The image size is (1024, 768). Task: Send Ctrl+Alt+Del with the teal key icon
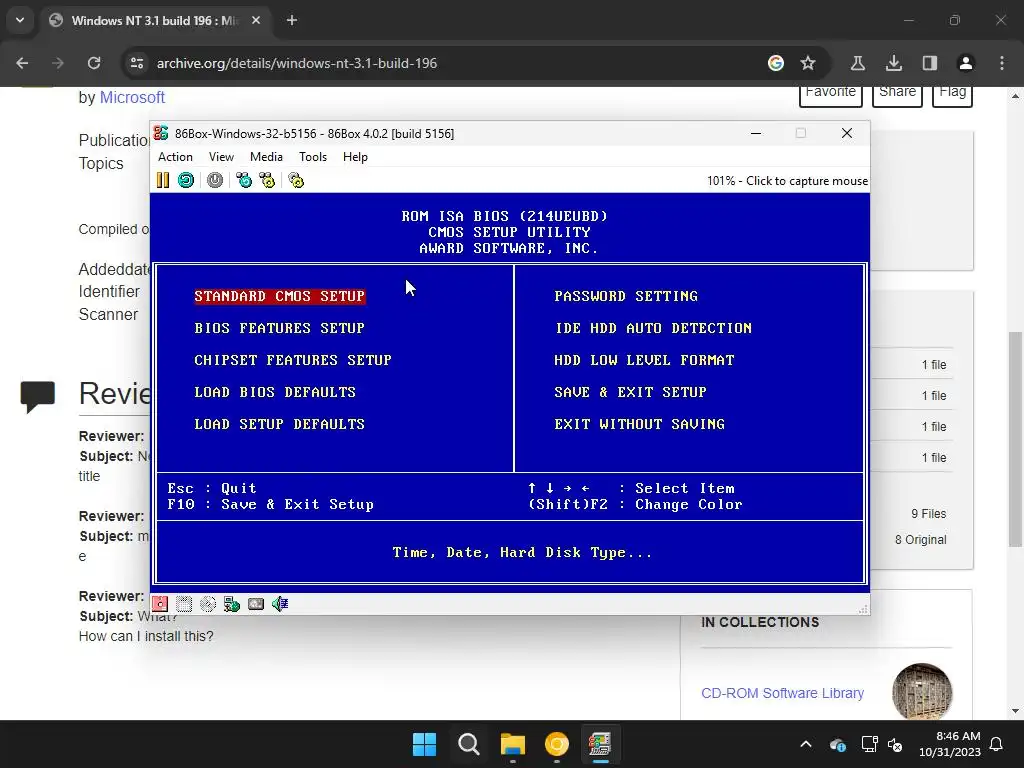244,180
